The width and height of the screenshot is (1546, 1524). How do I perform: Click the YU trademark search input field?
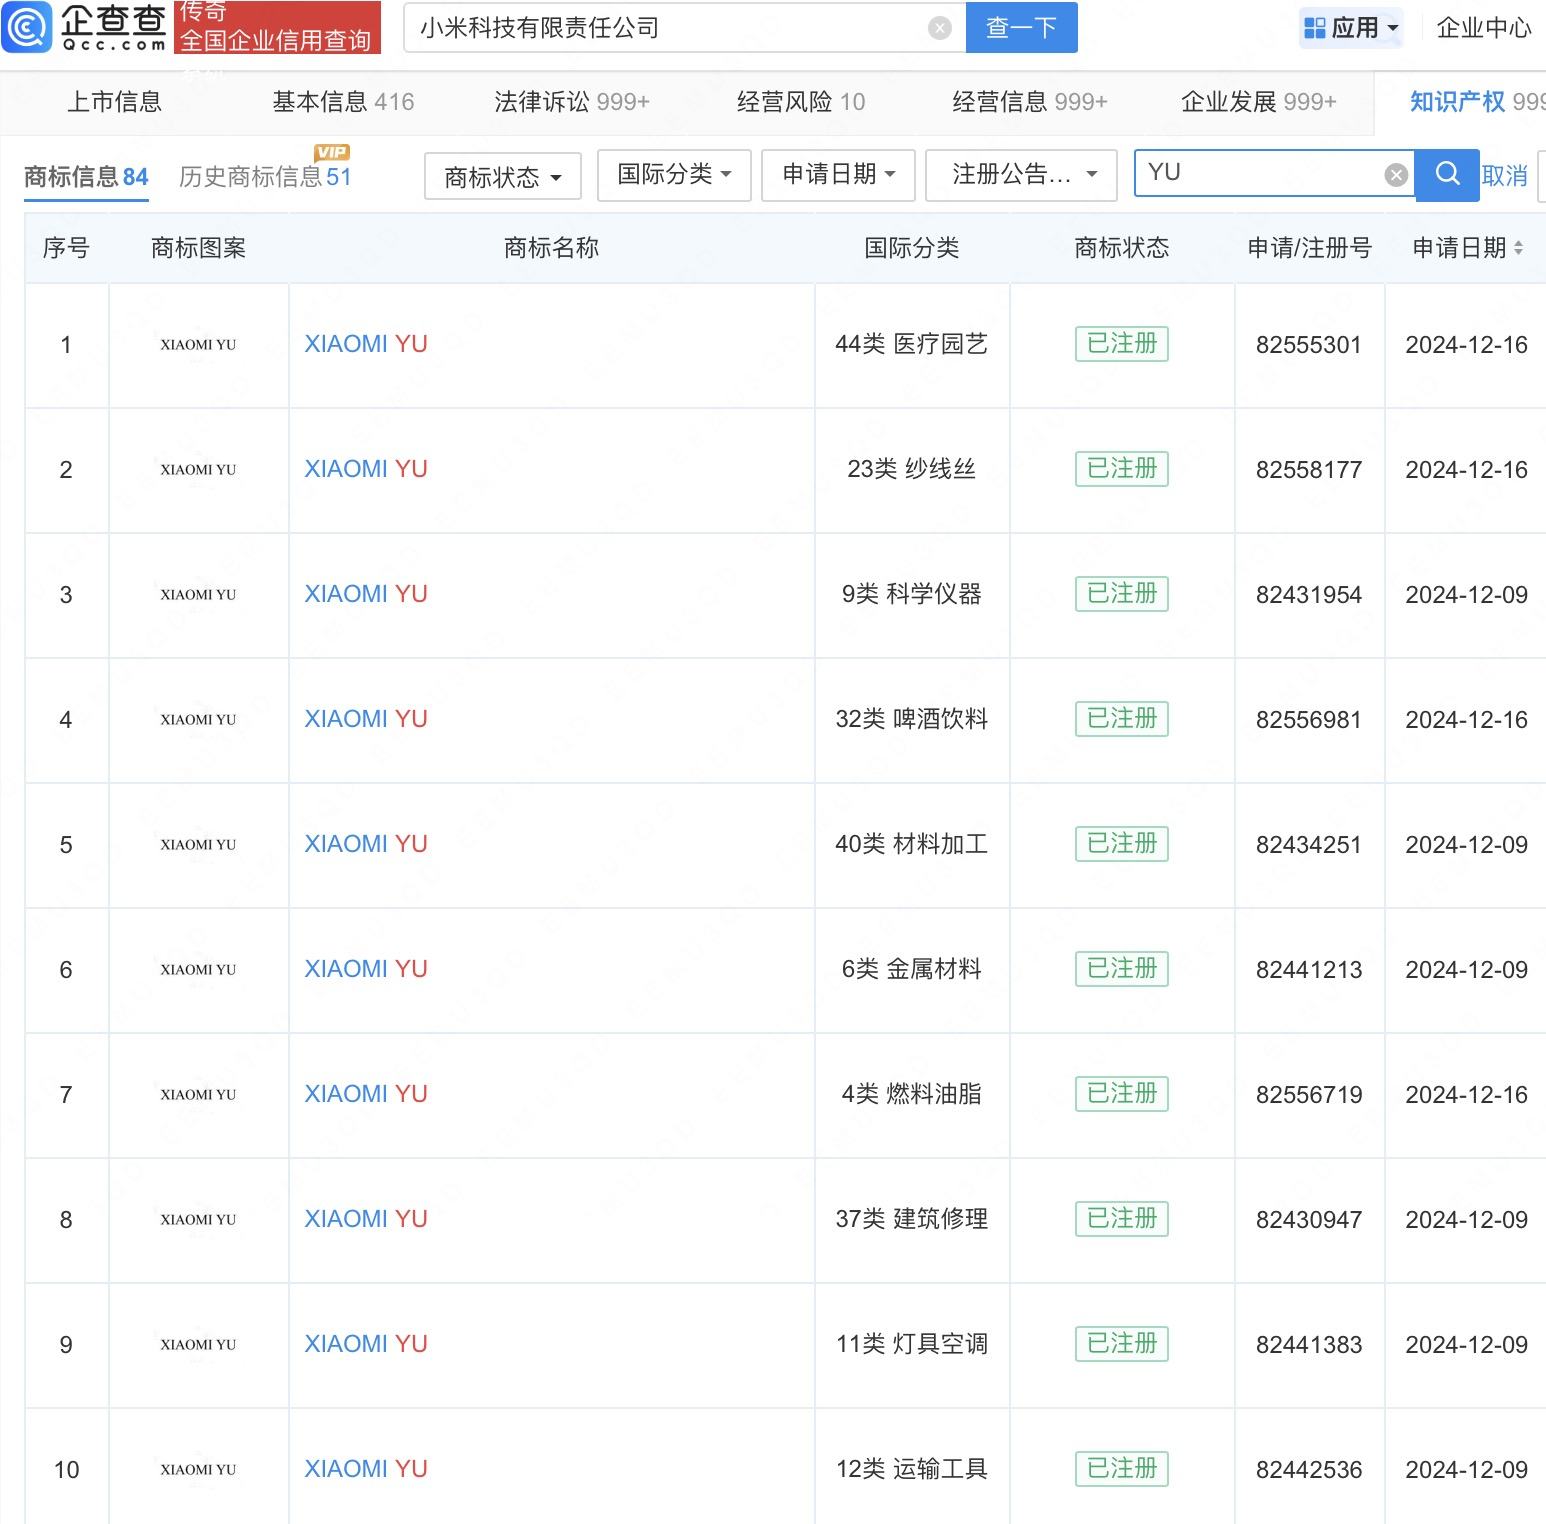click(x=1260, y=174)
